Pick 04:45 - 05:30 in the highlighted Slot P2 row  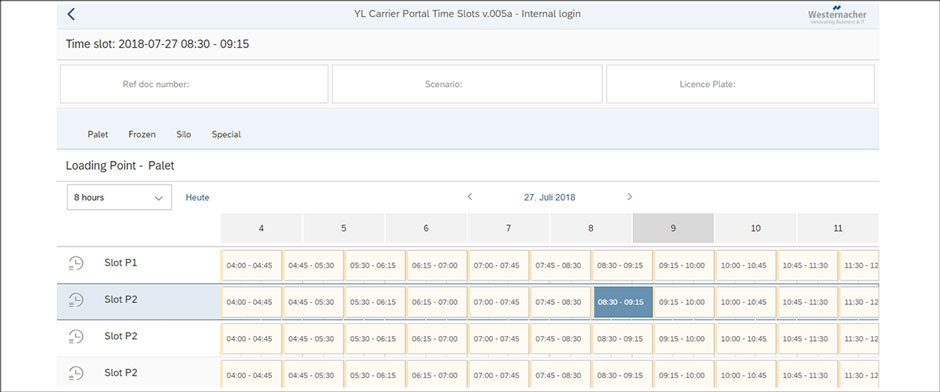point(314,302)
